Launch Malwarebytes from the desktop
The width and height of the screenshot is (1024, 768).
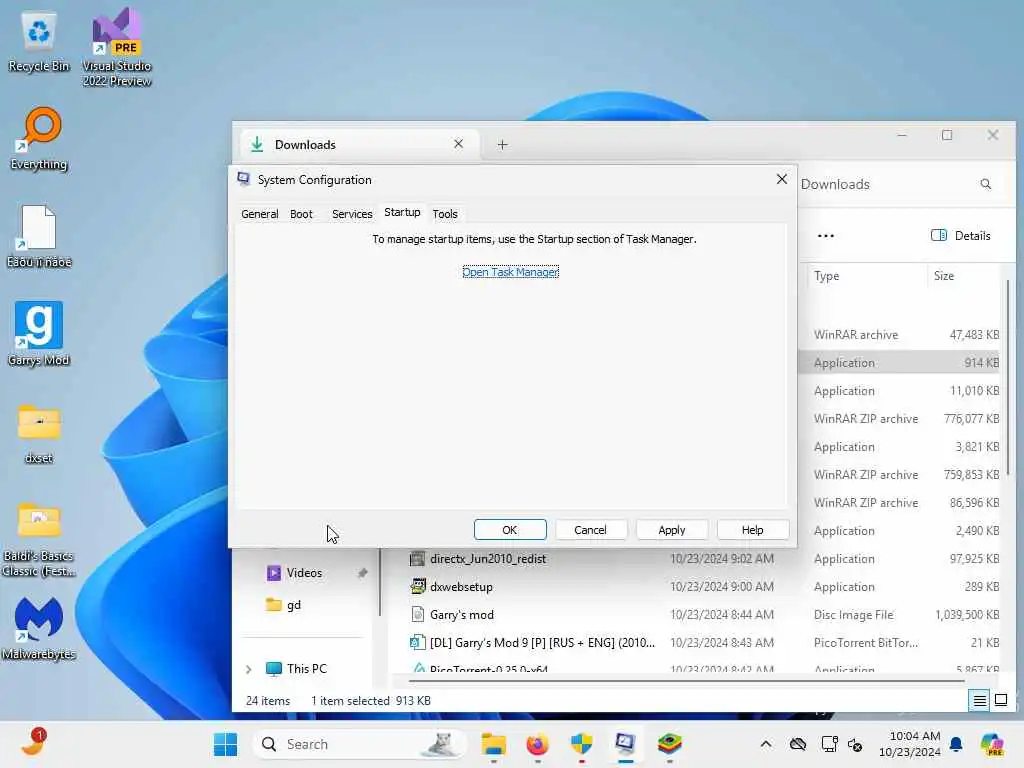pos(39,628)
